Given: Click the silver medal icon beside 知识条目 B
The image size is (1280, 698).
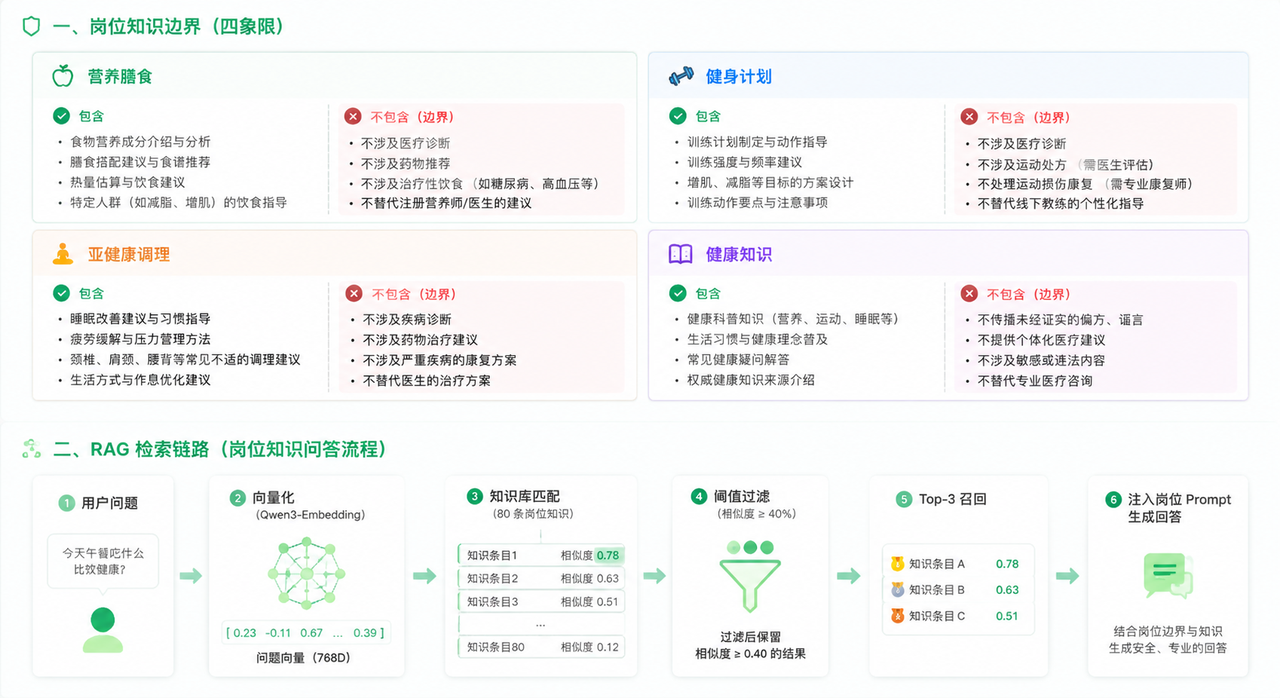Looking at the screenshot, I should click(897, 590).
